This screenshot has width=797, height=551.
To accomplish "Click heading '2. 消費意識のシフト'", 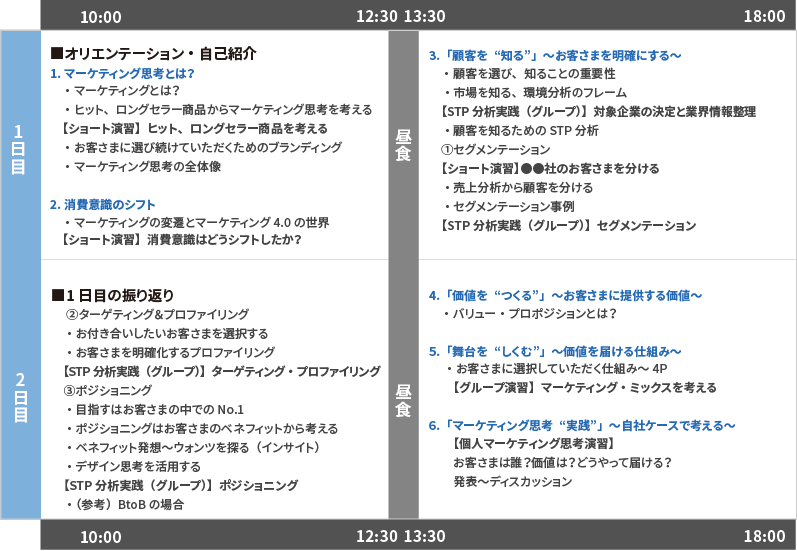I will tap(103, 205).
